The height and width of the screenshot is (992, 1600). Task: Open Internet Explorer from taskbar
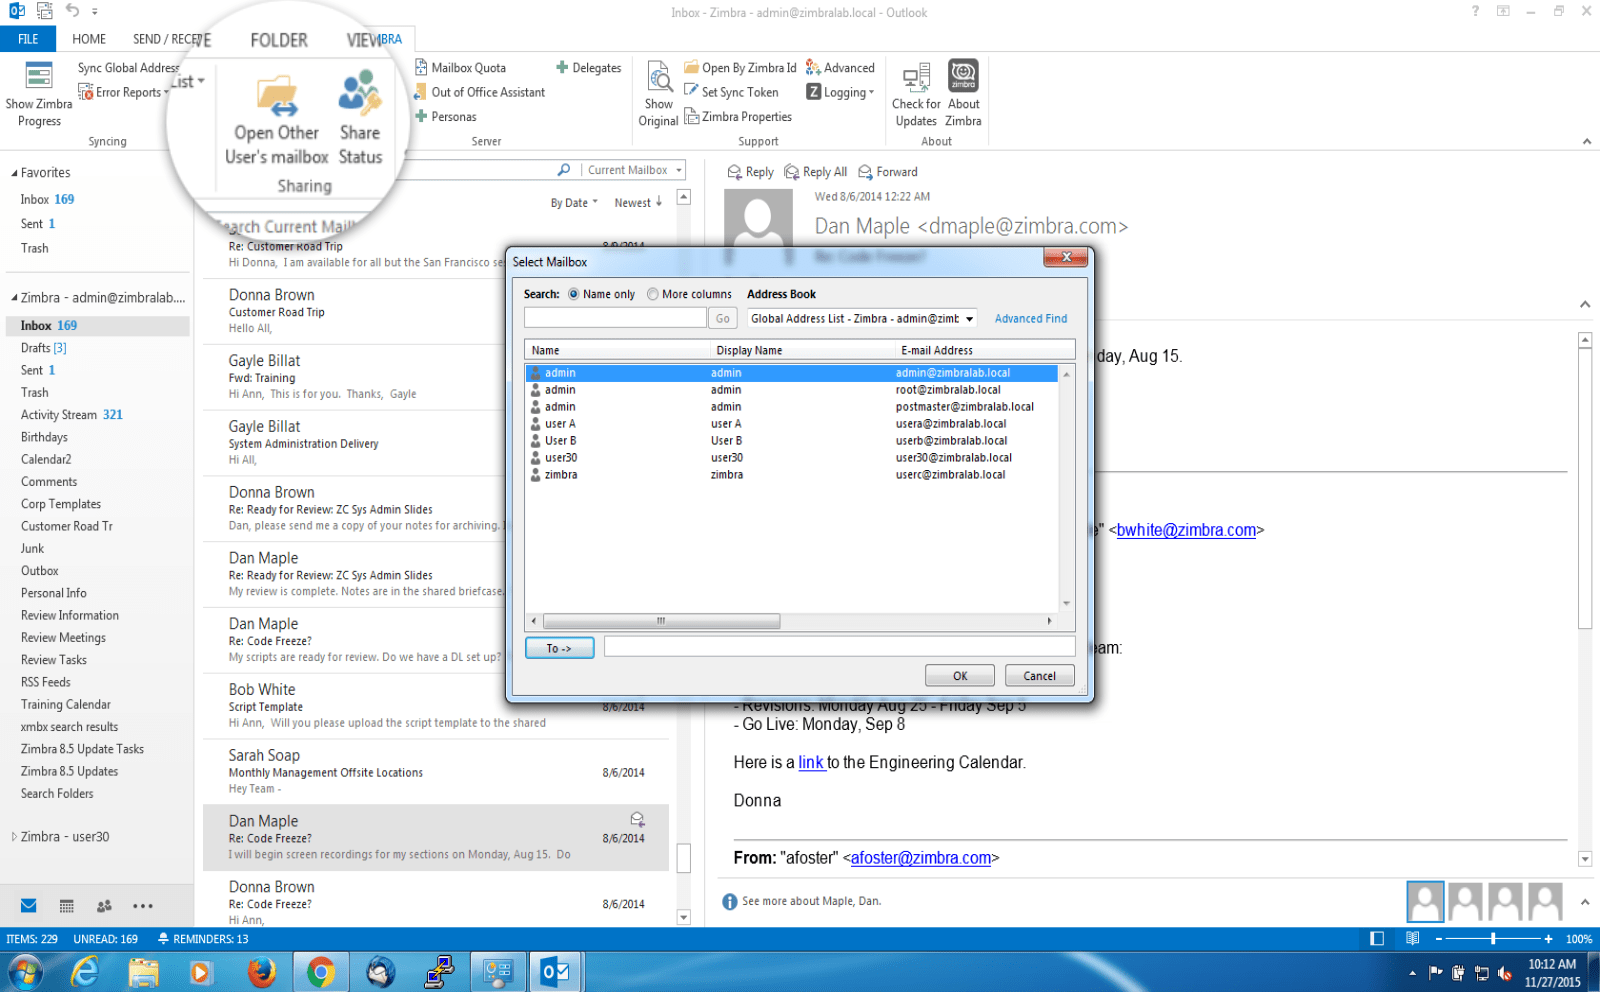click(84, 972)
